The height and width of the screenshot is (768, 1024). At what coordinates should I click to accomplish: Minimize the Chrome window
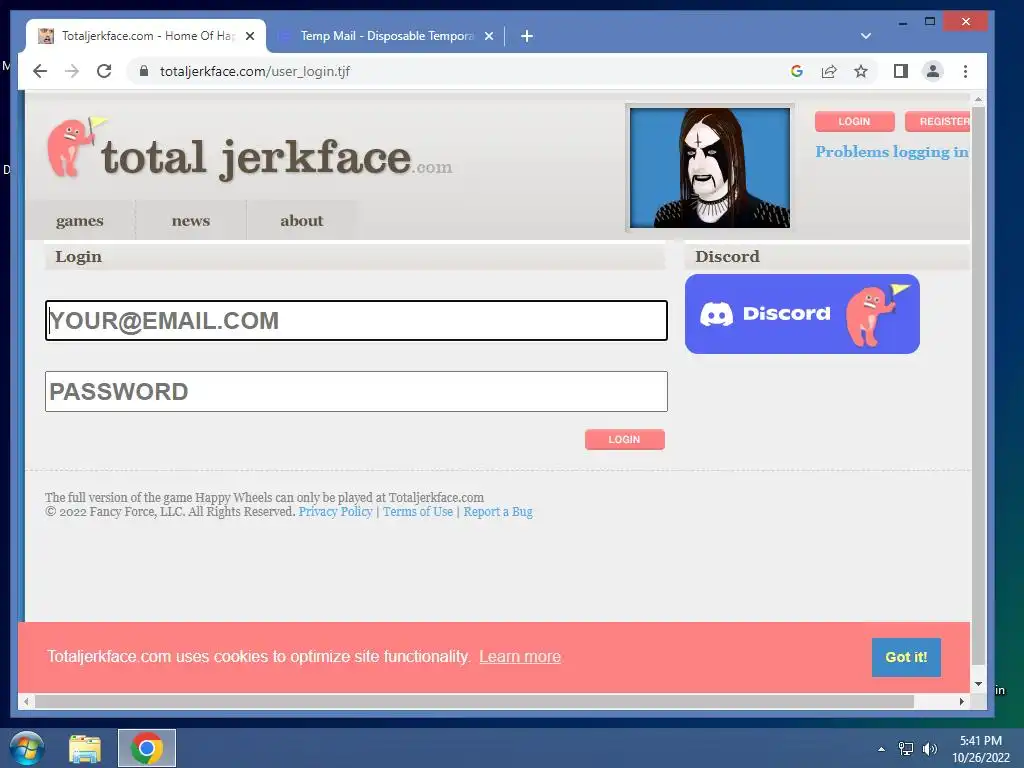pyautogui.click(x=903, y=22)
